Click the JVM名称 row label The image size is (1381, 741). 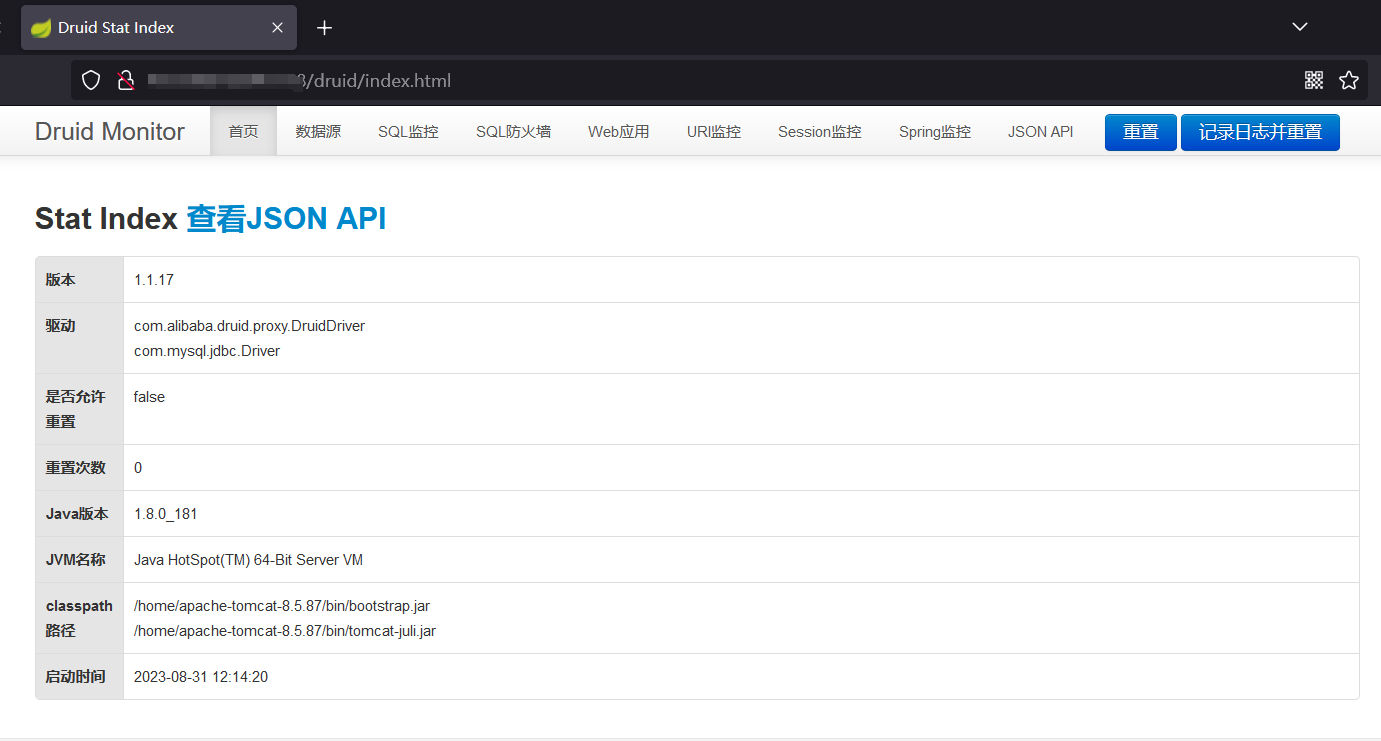tap(75, 560)
